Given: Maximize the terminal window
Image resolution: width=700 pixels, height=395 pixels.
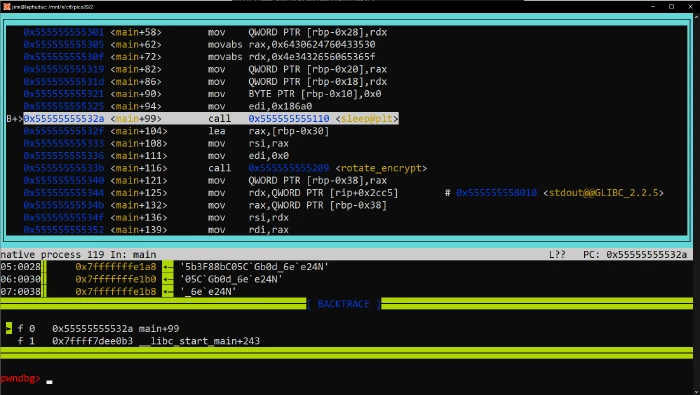Looking at the screenshot, I should pyautogui.click(x=671, y=7).
